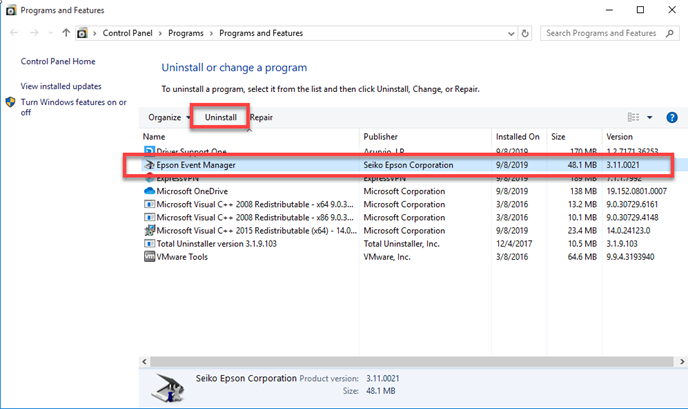Click the Total Uninstaller program icon
This screenshot has width=688, height=409.
[x=150, y=244]
